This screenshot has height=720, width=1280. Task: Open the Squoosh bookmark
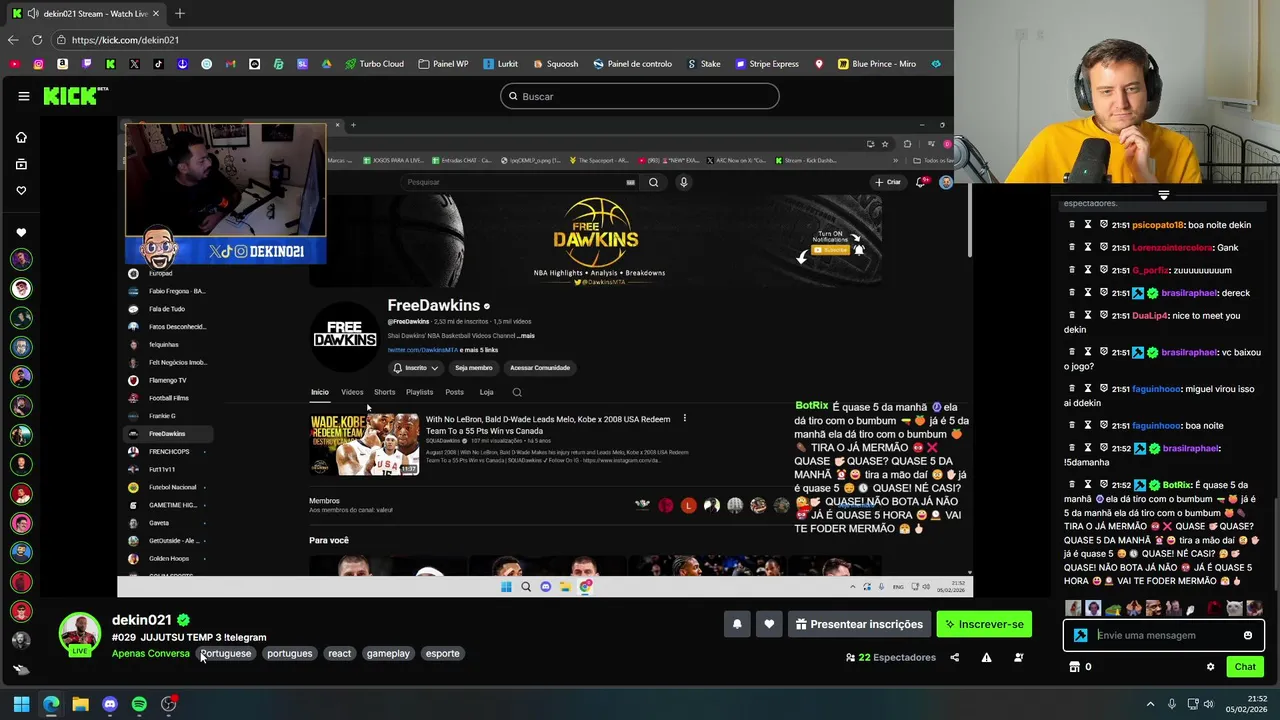point(555,64)
